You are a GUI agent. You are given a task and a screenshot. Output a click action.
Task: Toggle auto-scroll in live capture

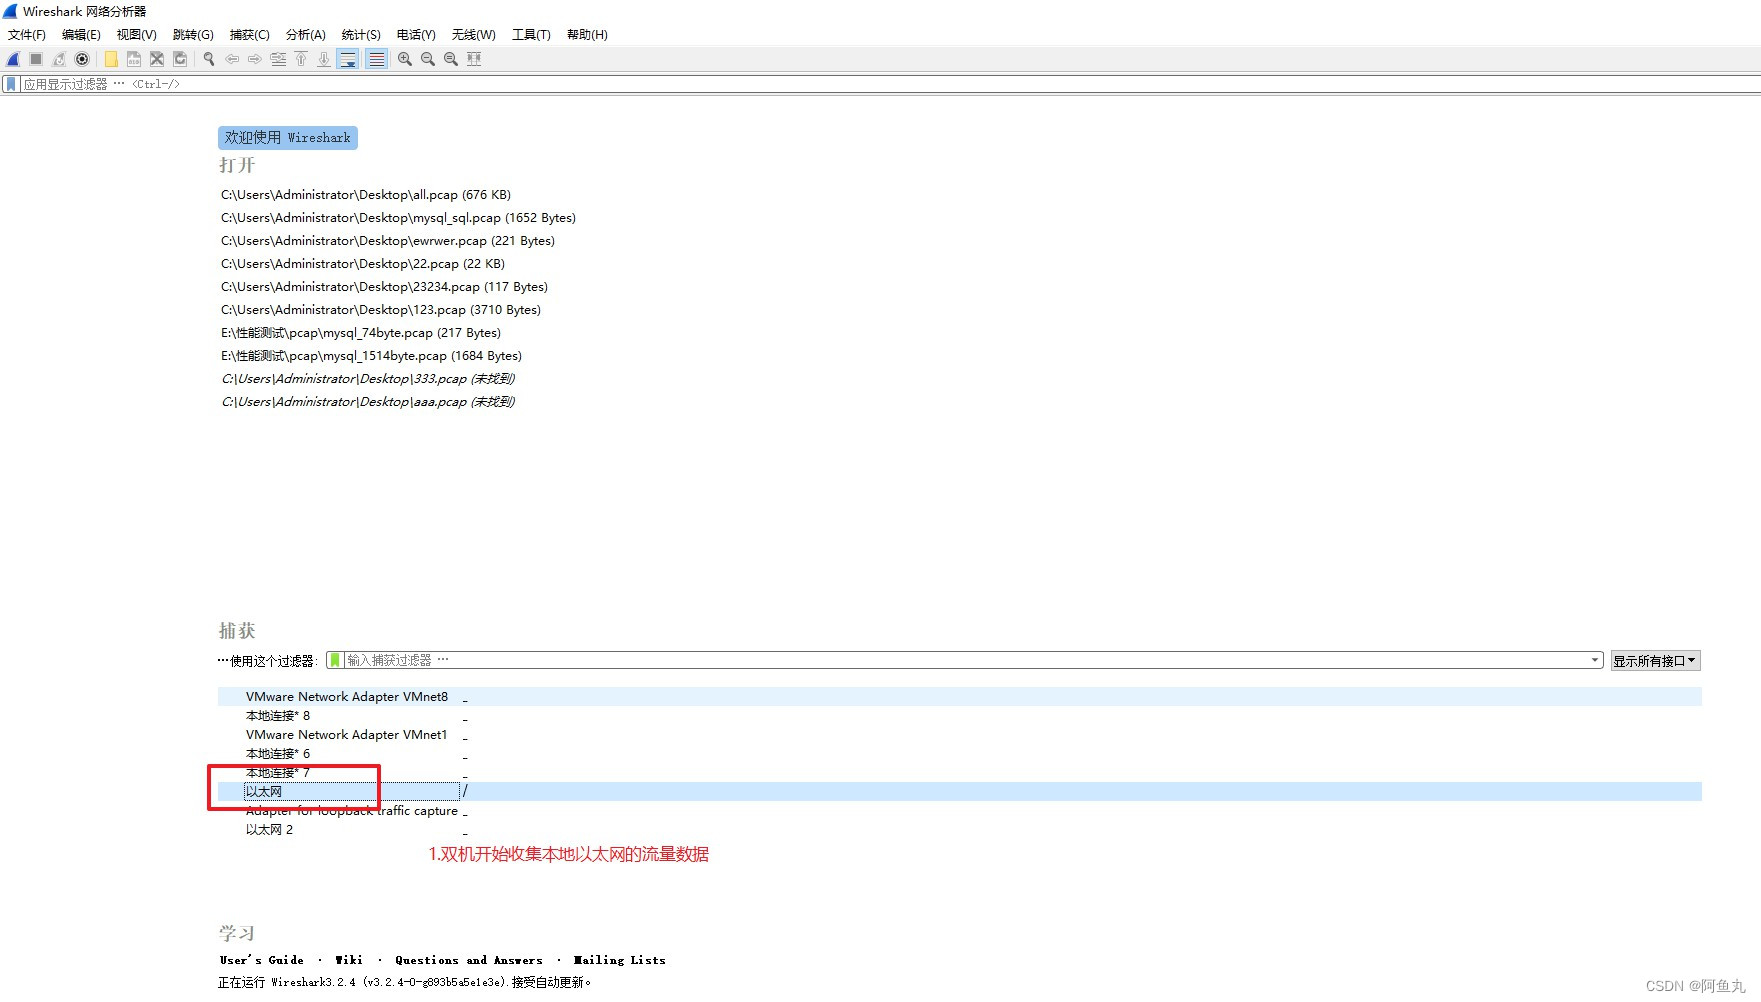[348, 58]
